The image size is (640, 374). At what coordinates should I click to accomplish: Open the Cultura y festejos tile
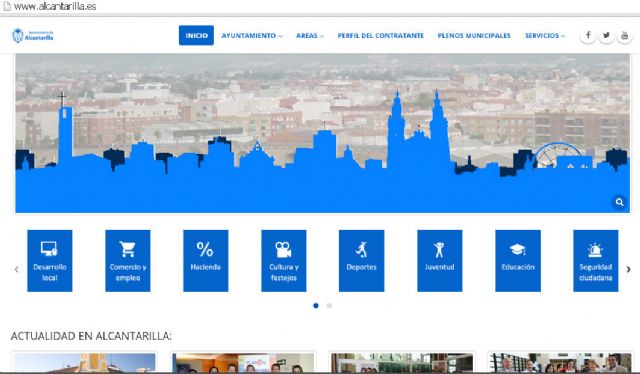click(x=284, y=261)
